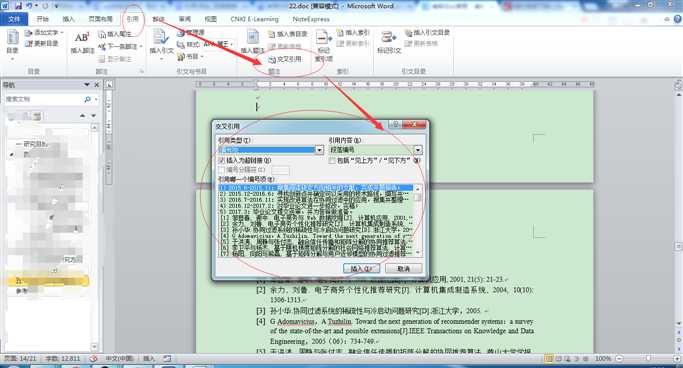This screenshot has height=368, width=683.
Task: Open the search options arrow beside magnifier
Action: (96, 99)
